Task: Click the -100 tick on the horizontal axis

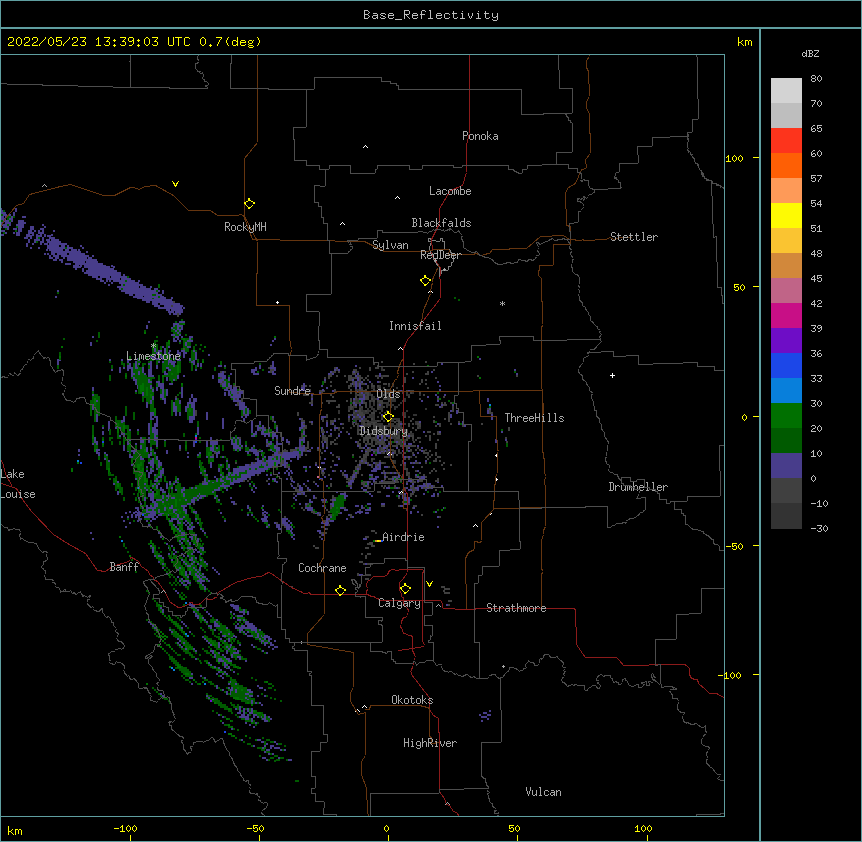Action: point(125,829)
